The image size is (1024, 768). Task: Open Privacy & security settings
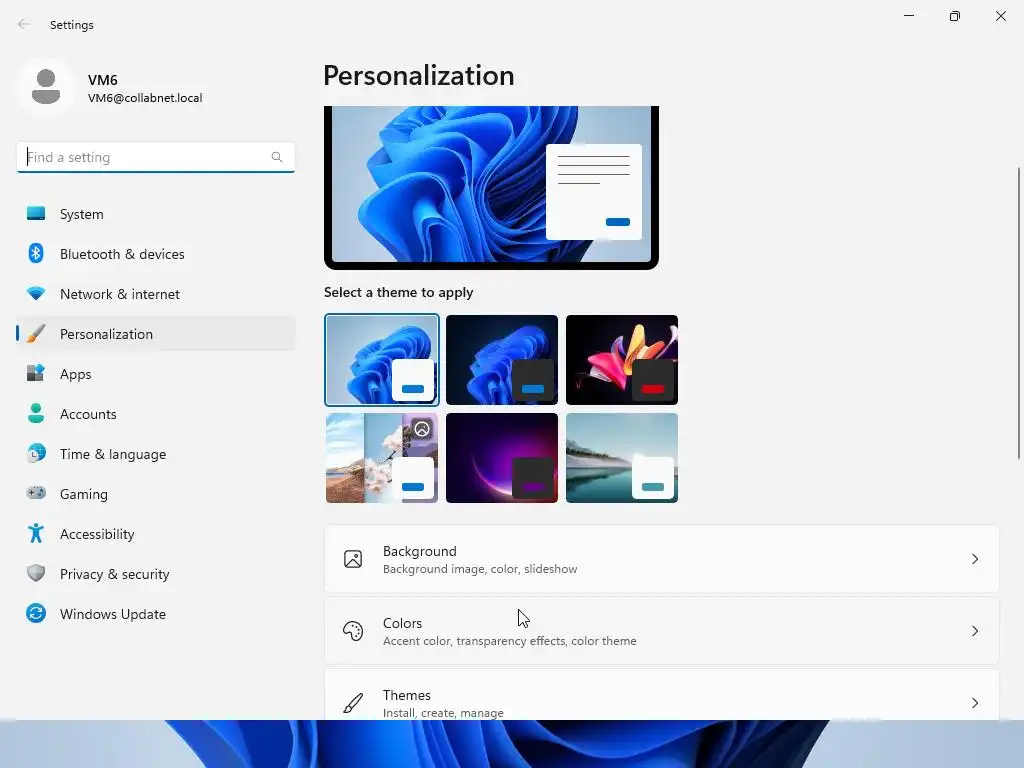coord(156,573)
